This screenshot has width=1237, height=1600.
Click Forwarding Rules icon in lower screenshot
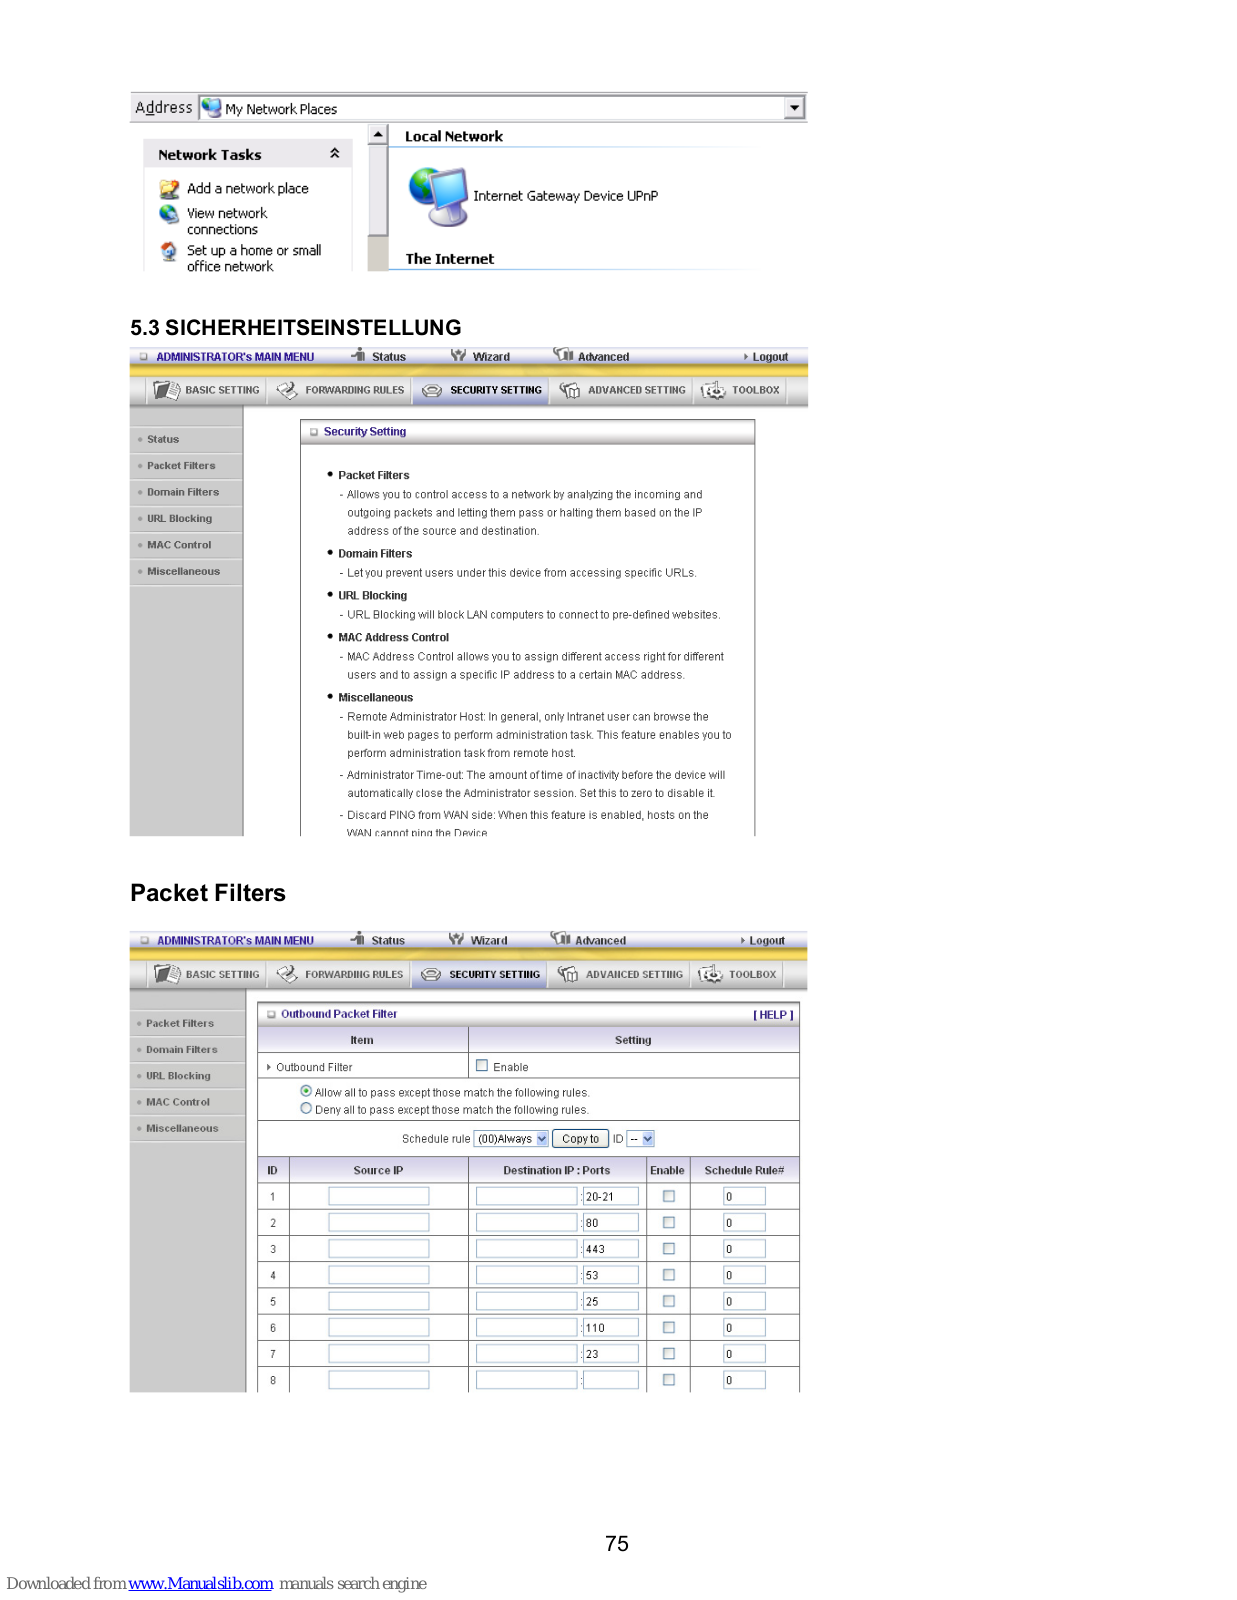pos(287,974)
